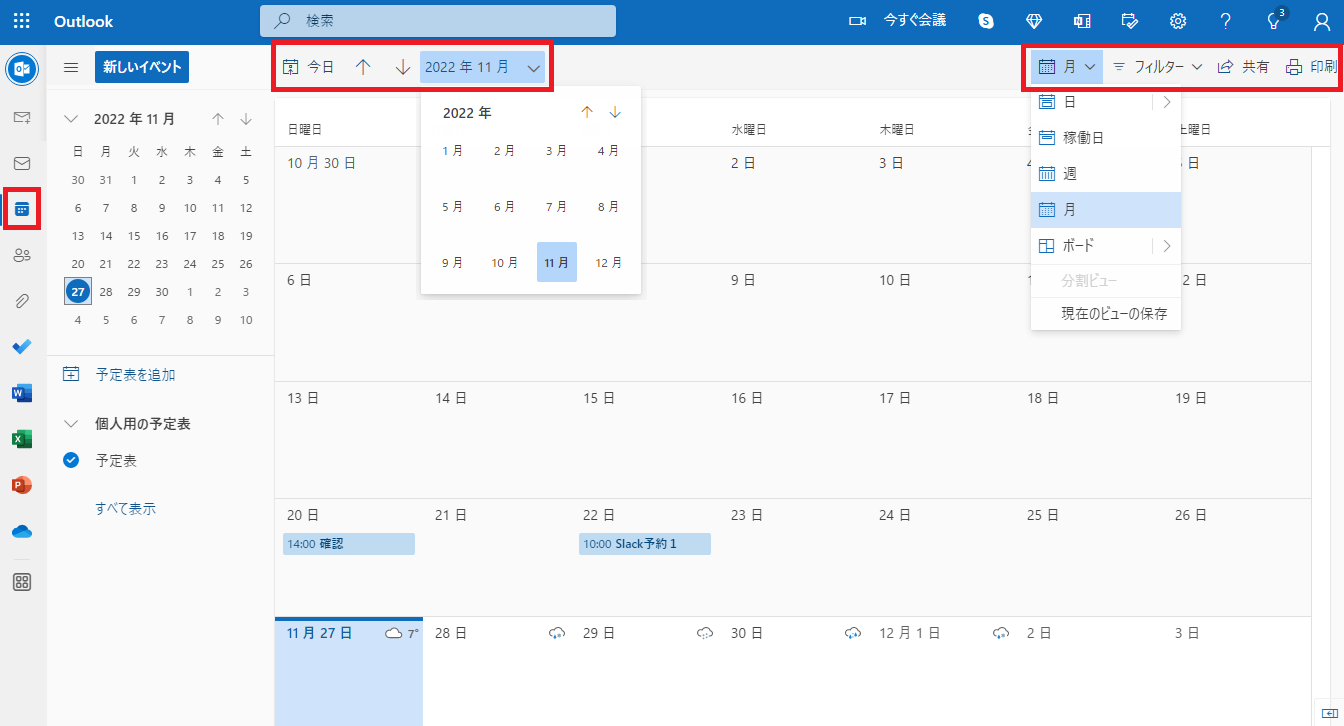Click the 検索 search box
This screenshot has width=1344, height=726.
(x=438, y=21)
